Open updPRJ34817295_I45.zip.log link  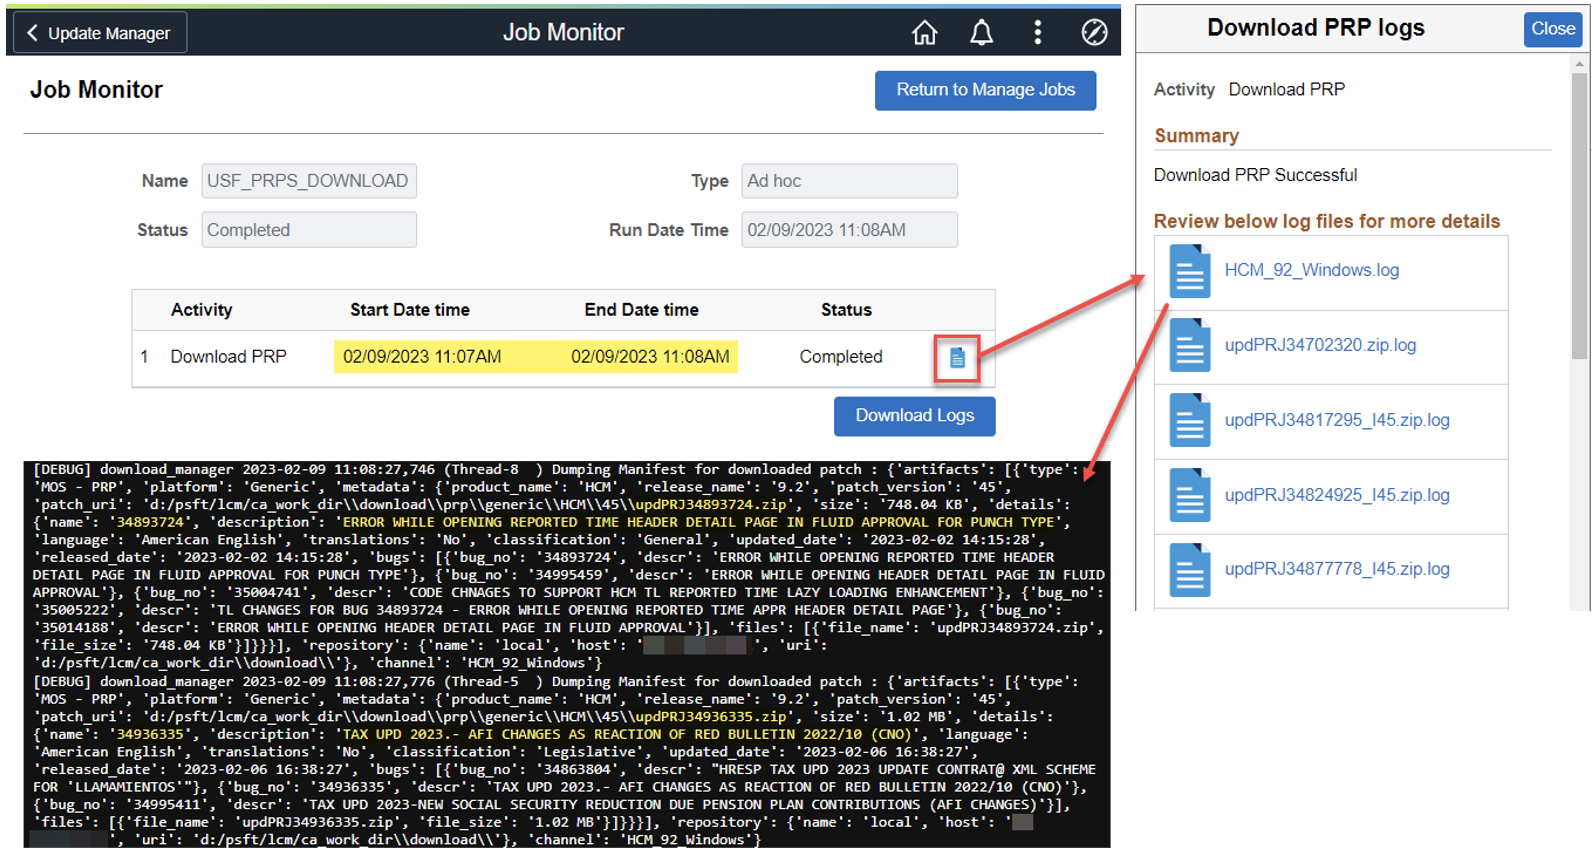[1337, 420]
